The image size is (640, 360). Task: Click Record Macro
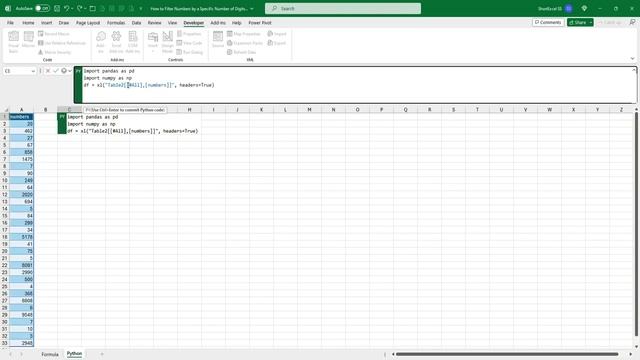click(54, 34)
